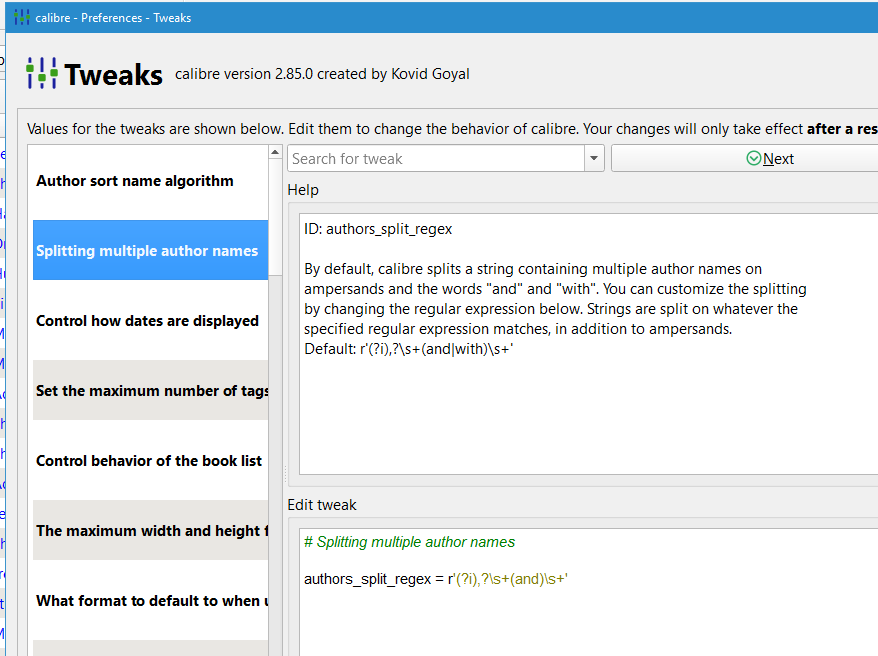The width and height of the screenshot is (878, 656).
Task: Click the tweak list vertical scrollbar track
Action: 276,400
